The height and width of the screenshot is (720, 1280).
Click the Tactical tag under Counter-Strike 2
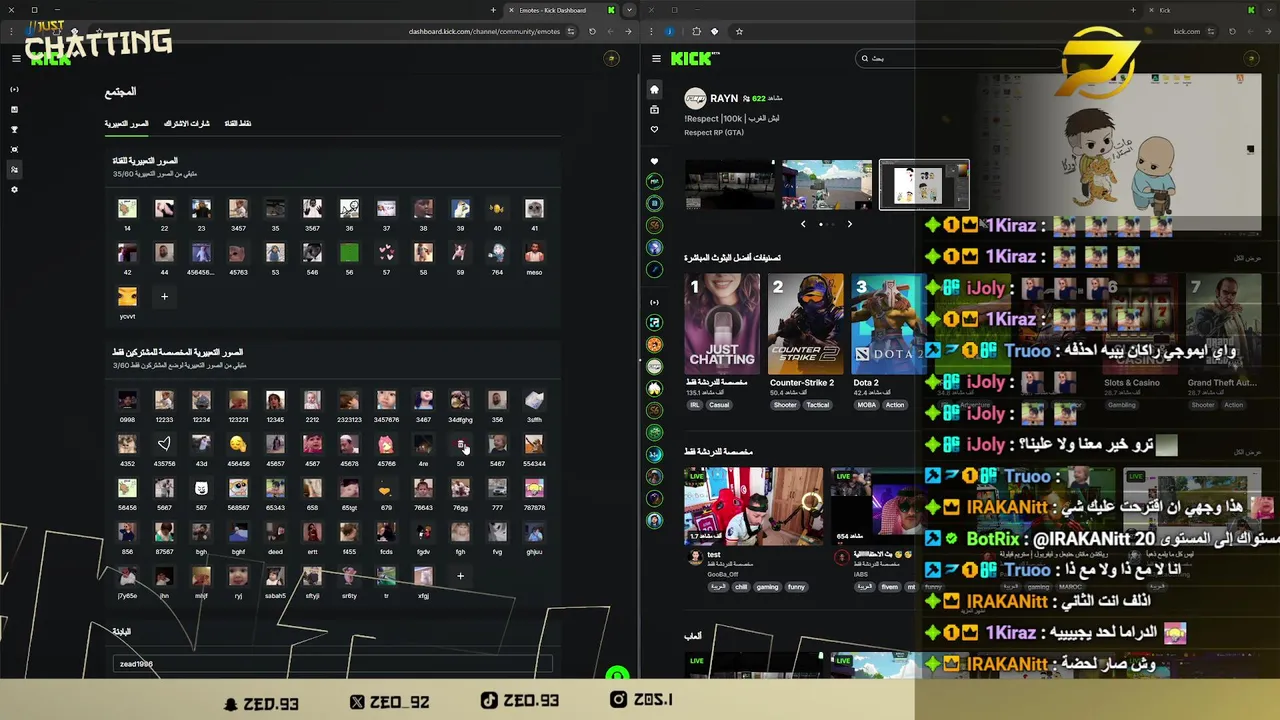click(x=818, y=405)
